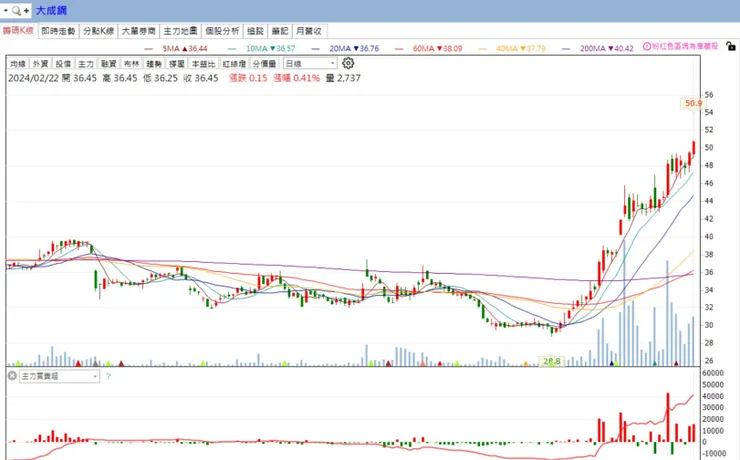Click the plus add-stock icon
The width and height of the screenshot is (740, 460).
coord(26,10)
